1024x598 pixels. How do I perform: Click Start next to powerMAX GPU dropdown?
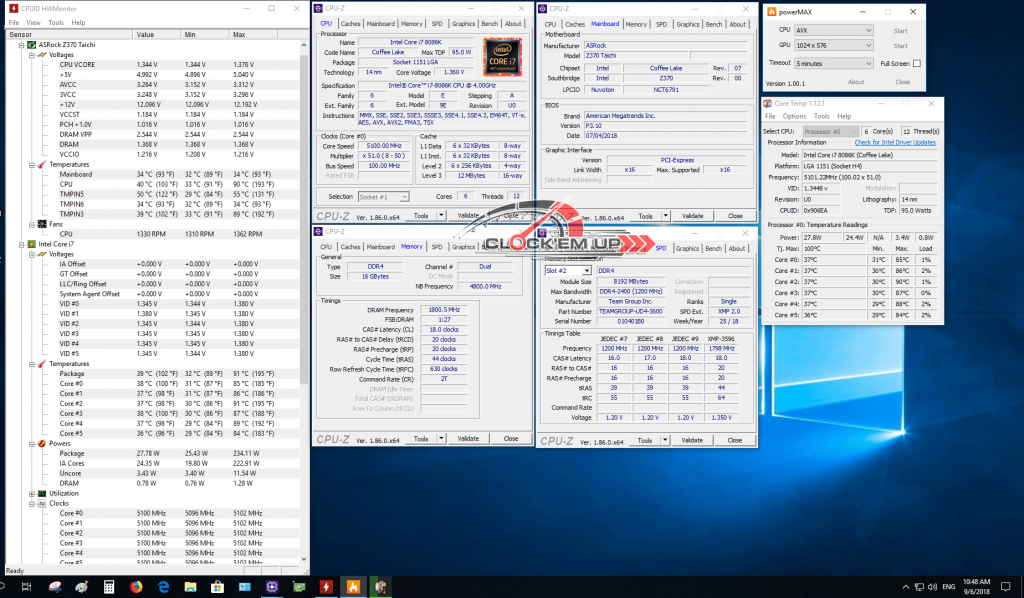point(900,46)
